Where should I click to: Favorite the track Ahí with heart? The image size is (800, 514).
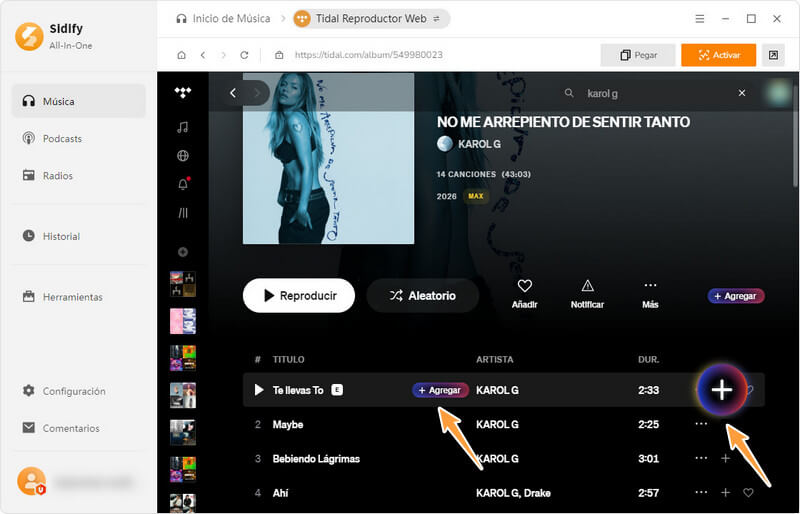pos(748,493)
